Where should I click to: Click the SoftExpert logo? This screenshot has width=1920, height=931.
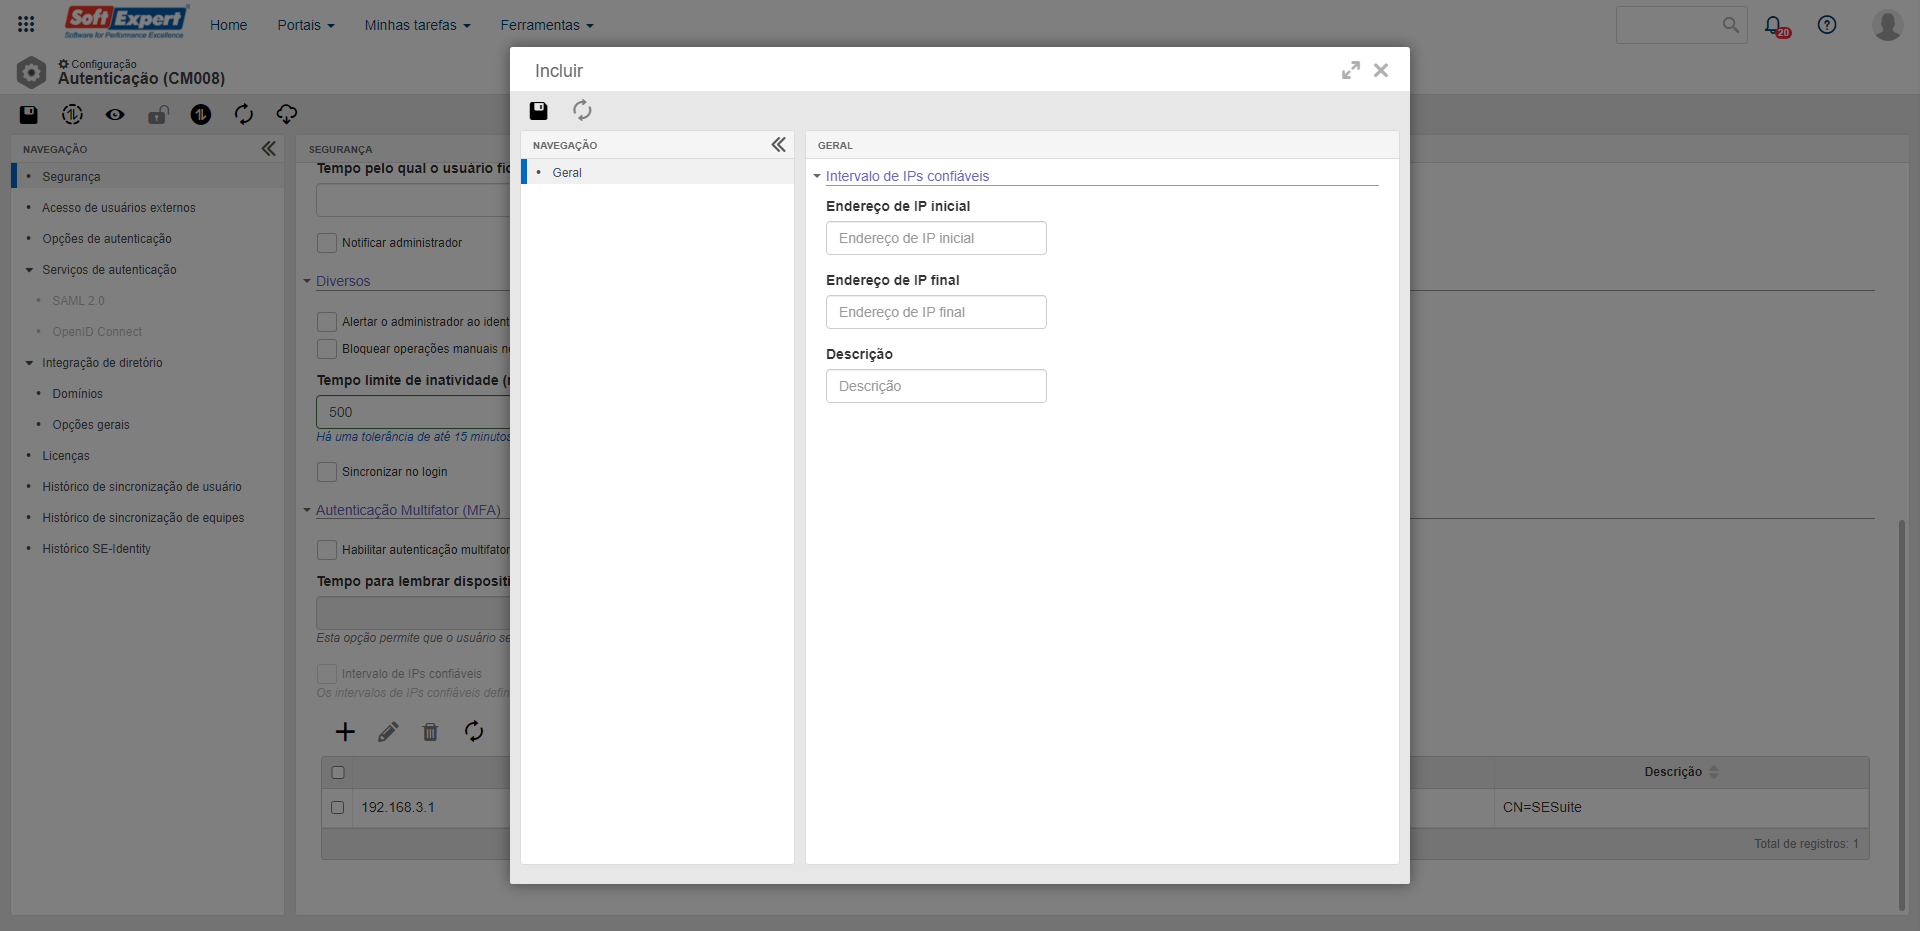click(126, 22)
